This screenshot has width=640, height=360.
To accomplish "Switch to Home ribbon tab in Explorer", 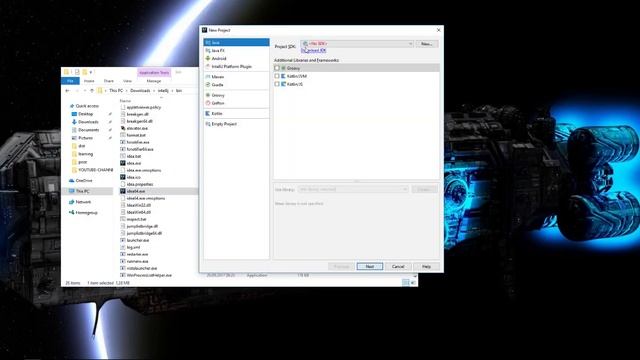I will 89,81.
